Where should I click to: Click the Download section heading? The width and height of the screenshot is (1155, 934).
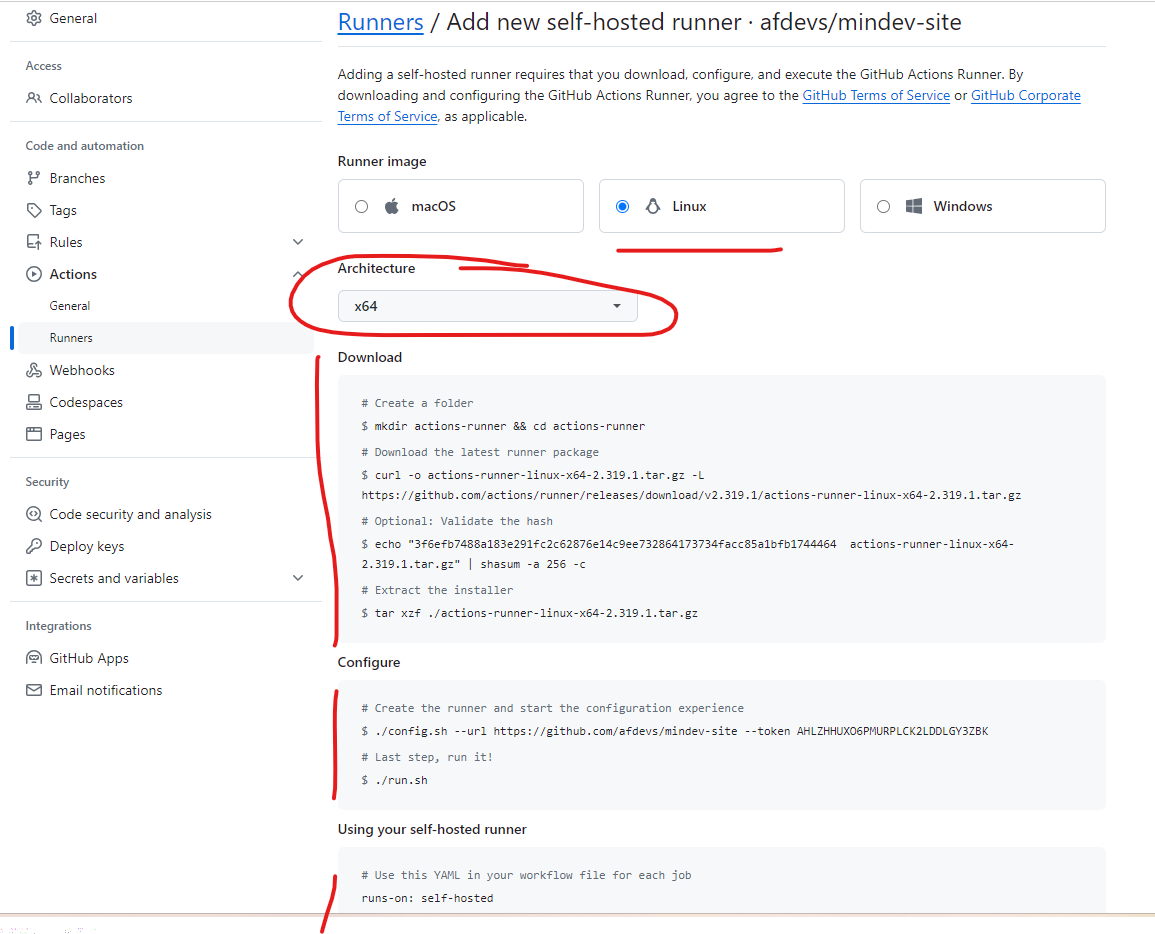pyautogui.click(x=370, y=357)
